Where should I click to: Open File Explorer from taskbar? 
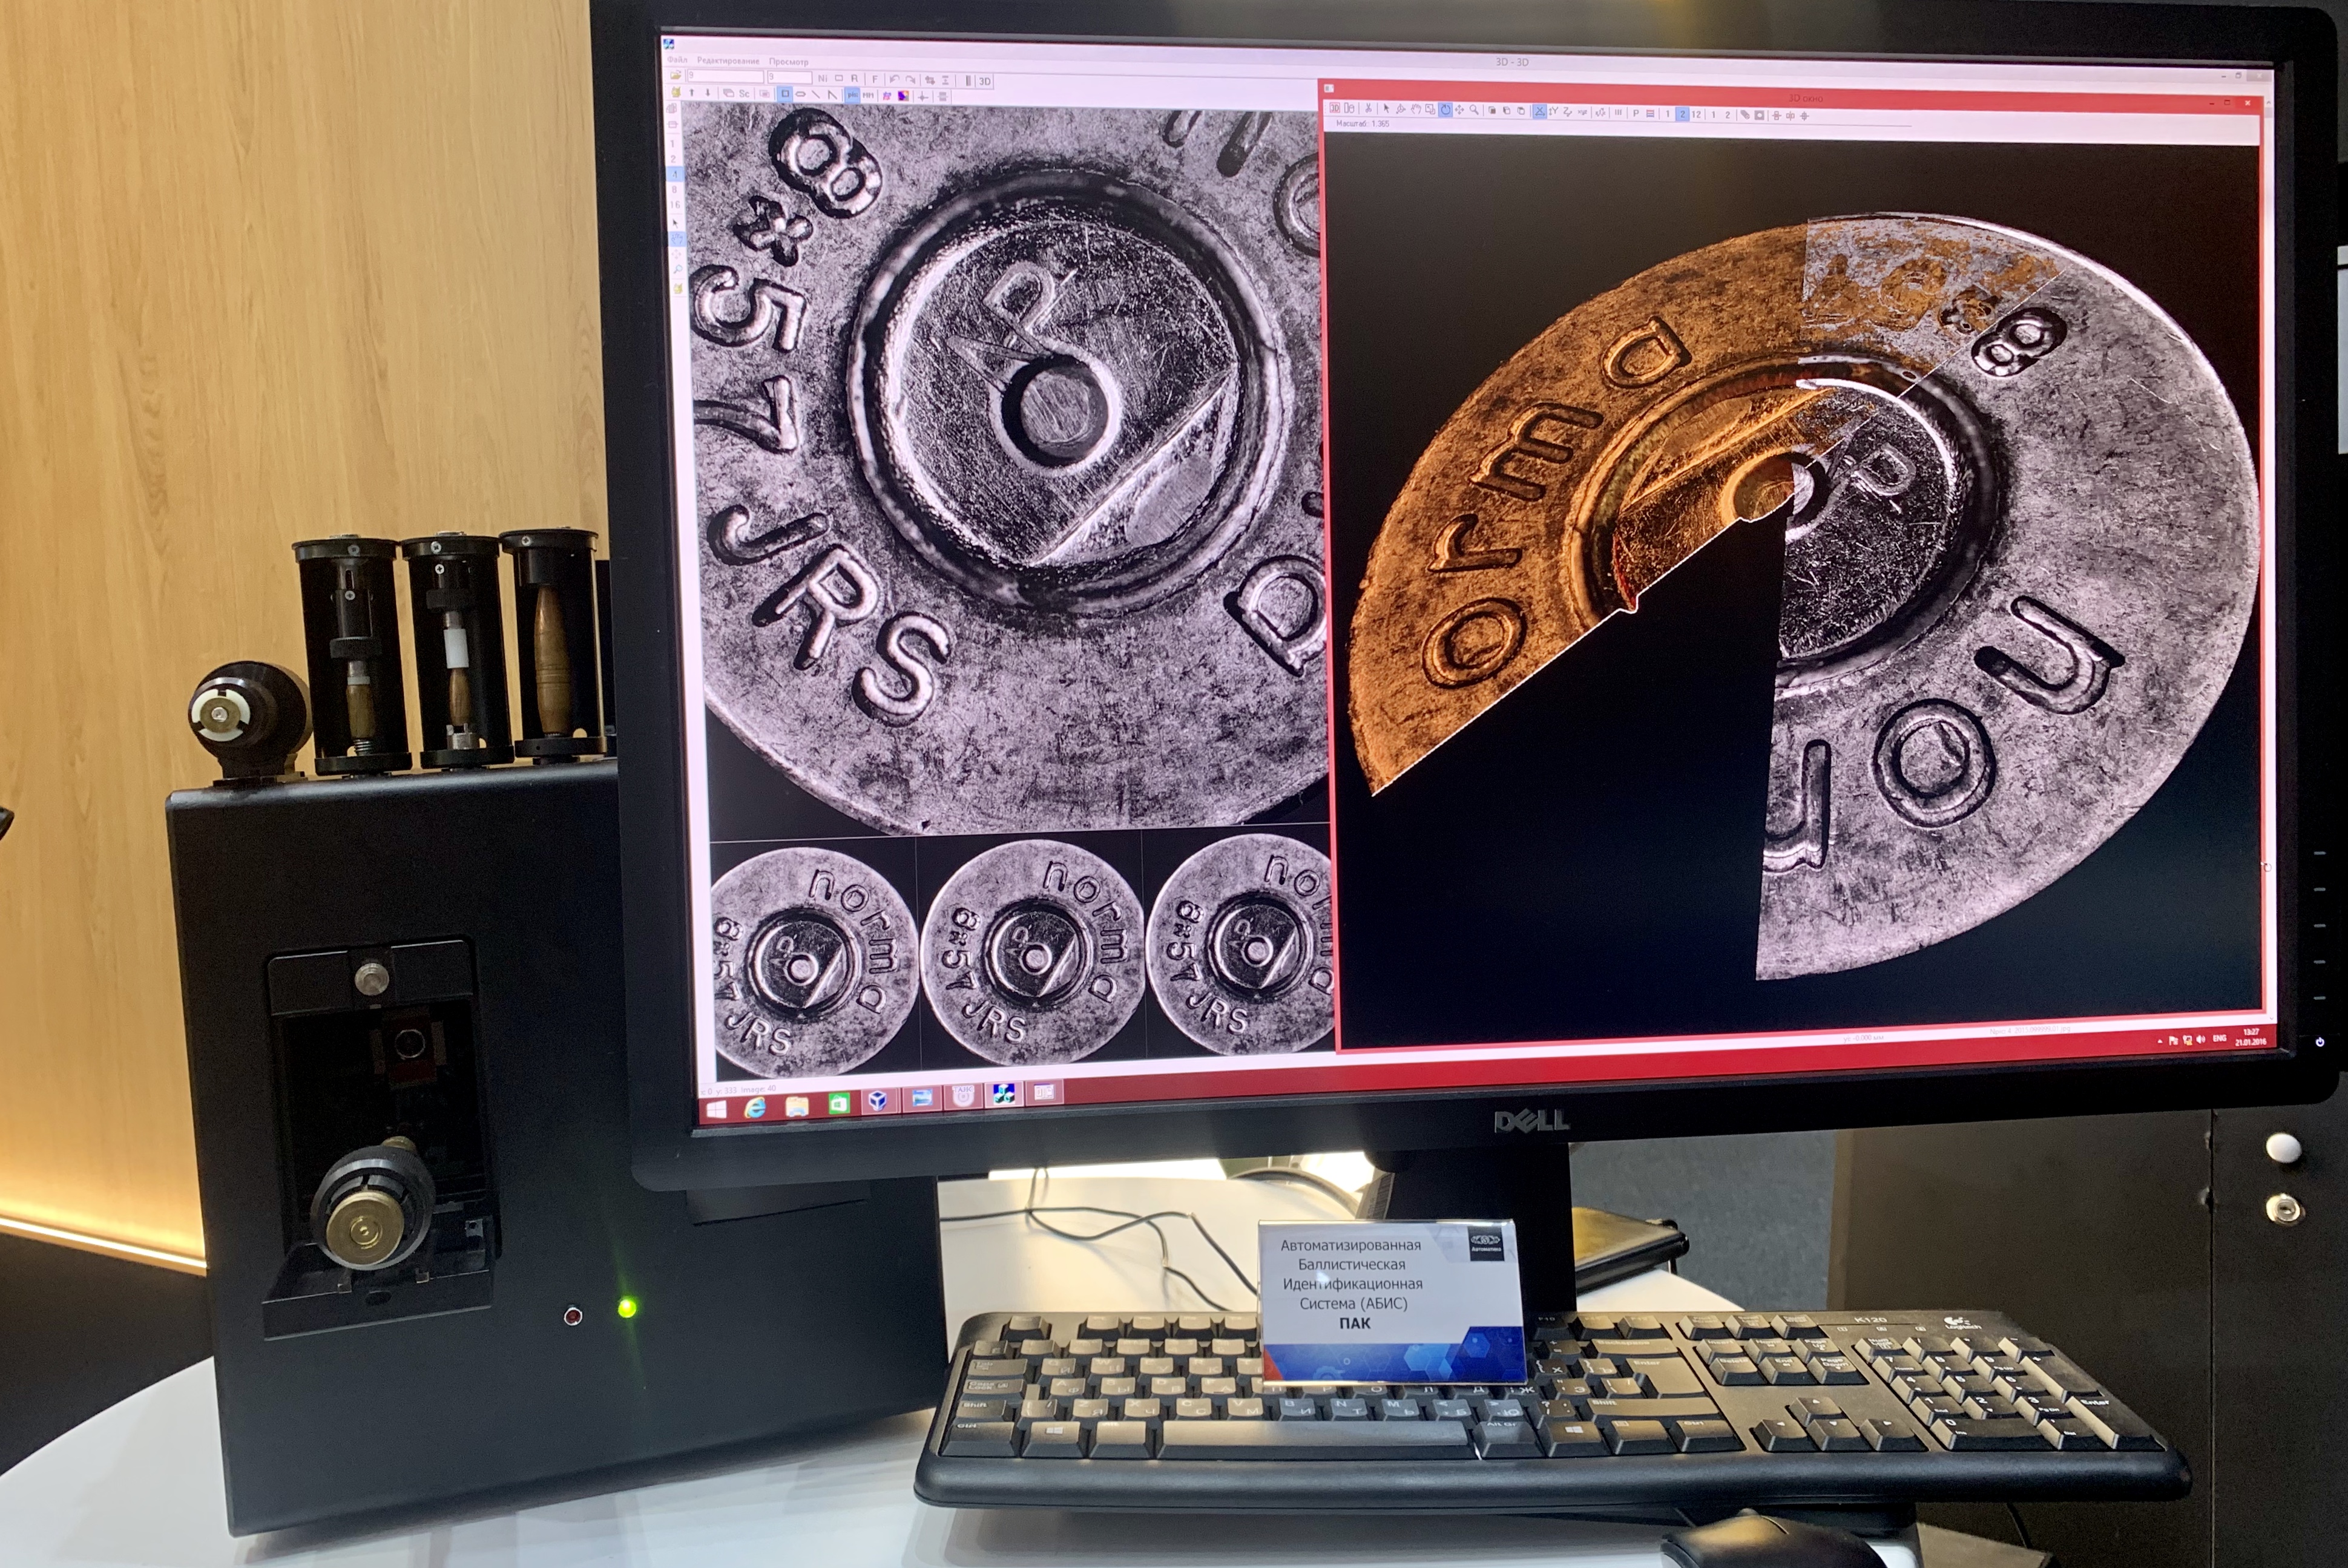click(x=797, y=1106)
